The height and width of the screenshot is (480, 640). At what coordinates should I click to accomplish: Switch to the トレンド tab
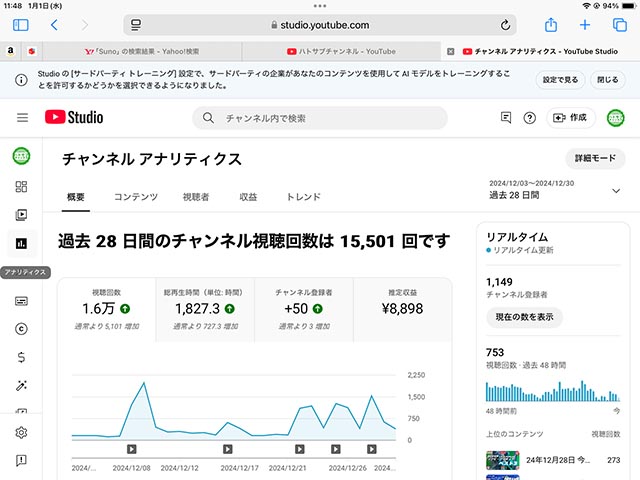(303, 197)
